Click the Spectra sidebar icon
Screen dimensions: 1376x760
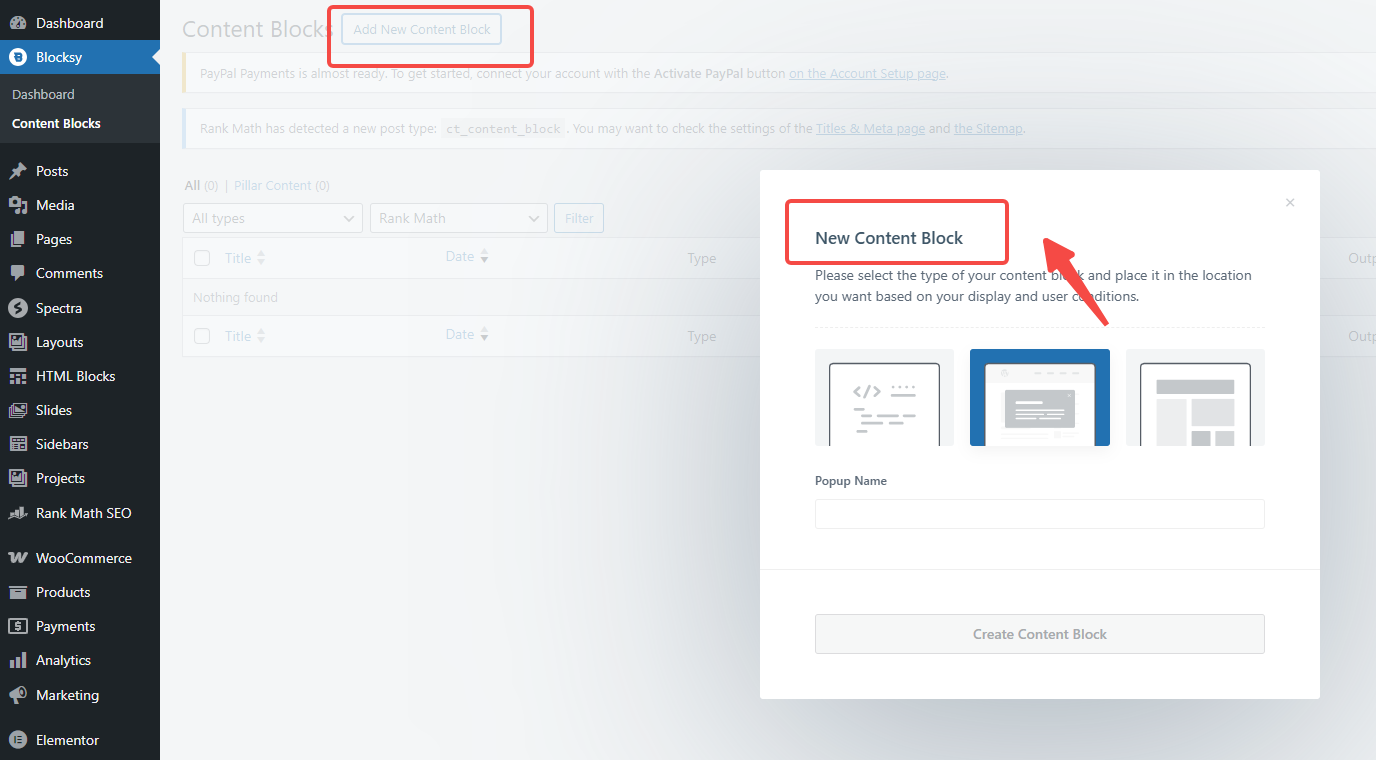[18, 308]
